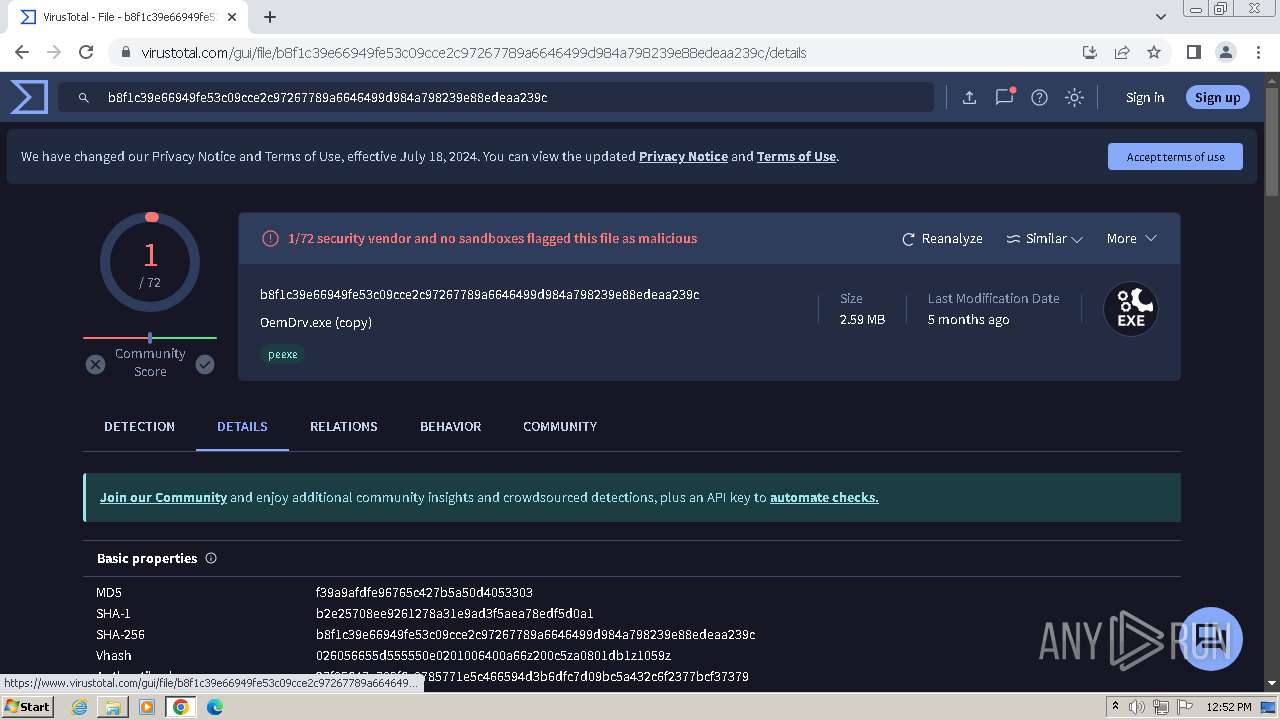
Task: Open the Chrome profile icon
Action: click(1225, 52)
